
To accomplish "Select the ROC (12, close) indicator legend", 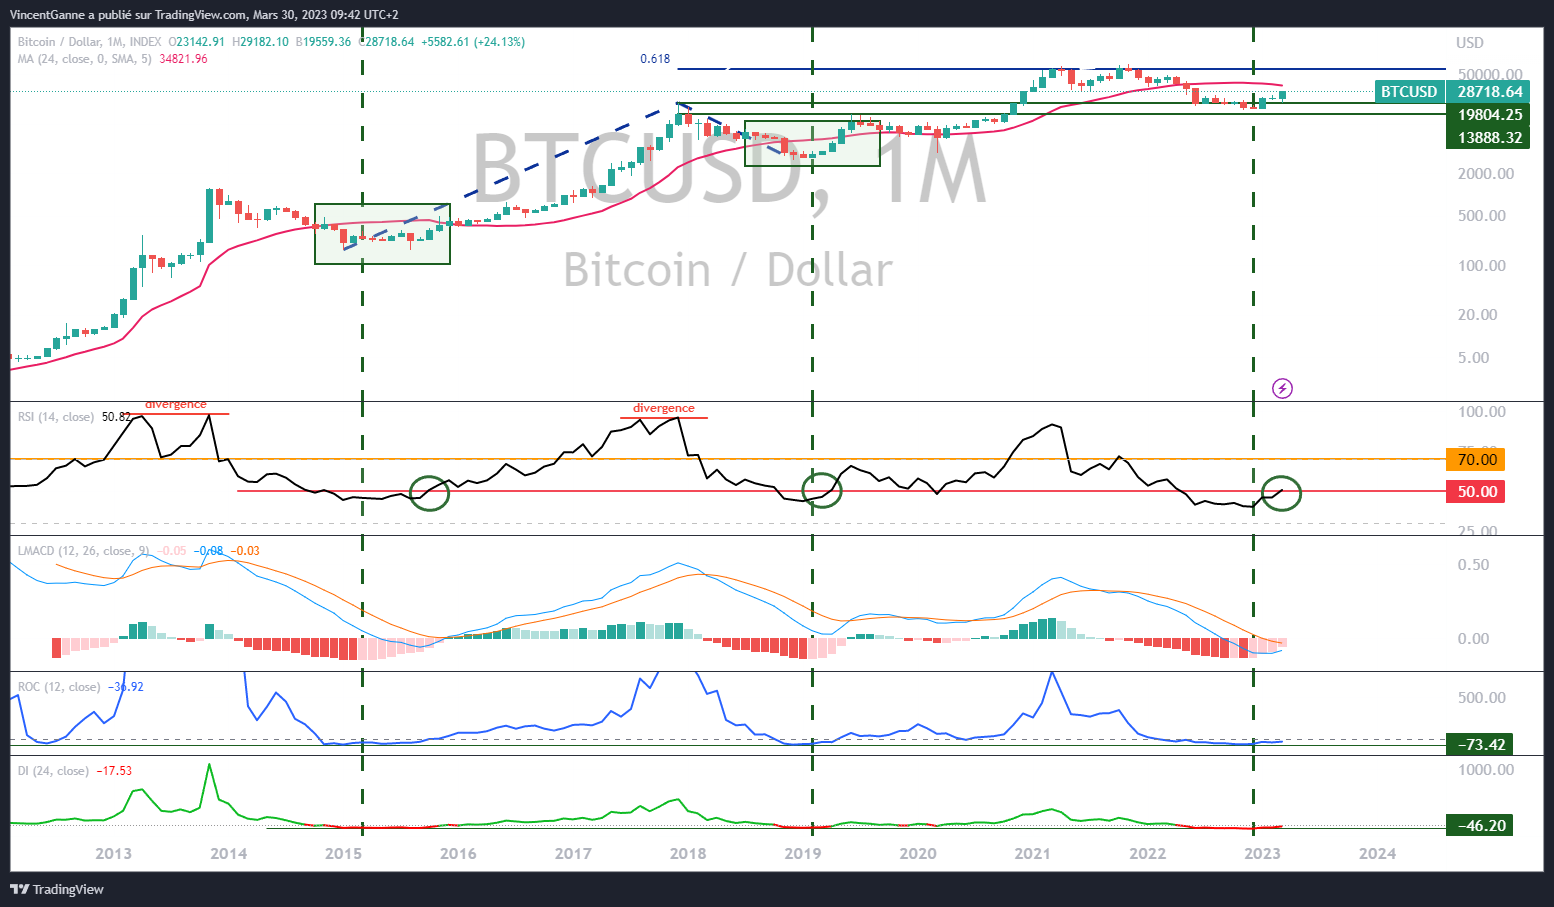I will point(59,687).
